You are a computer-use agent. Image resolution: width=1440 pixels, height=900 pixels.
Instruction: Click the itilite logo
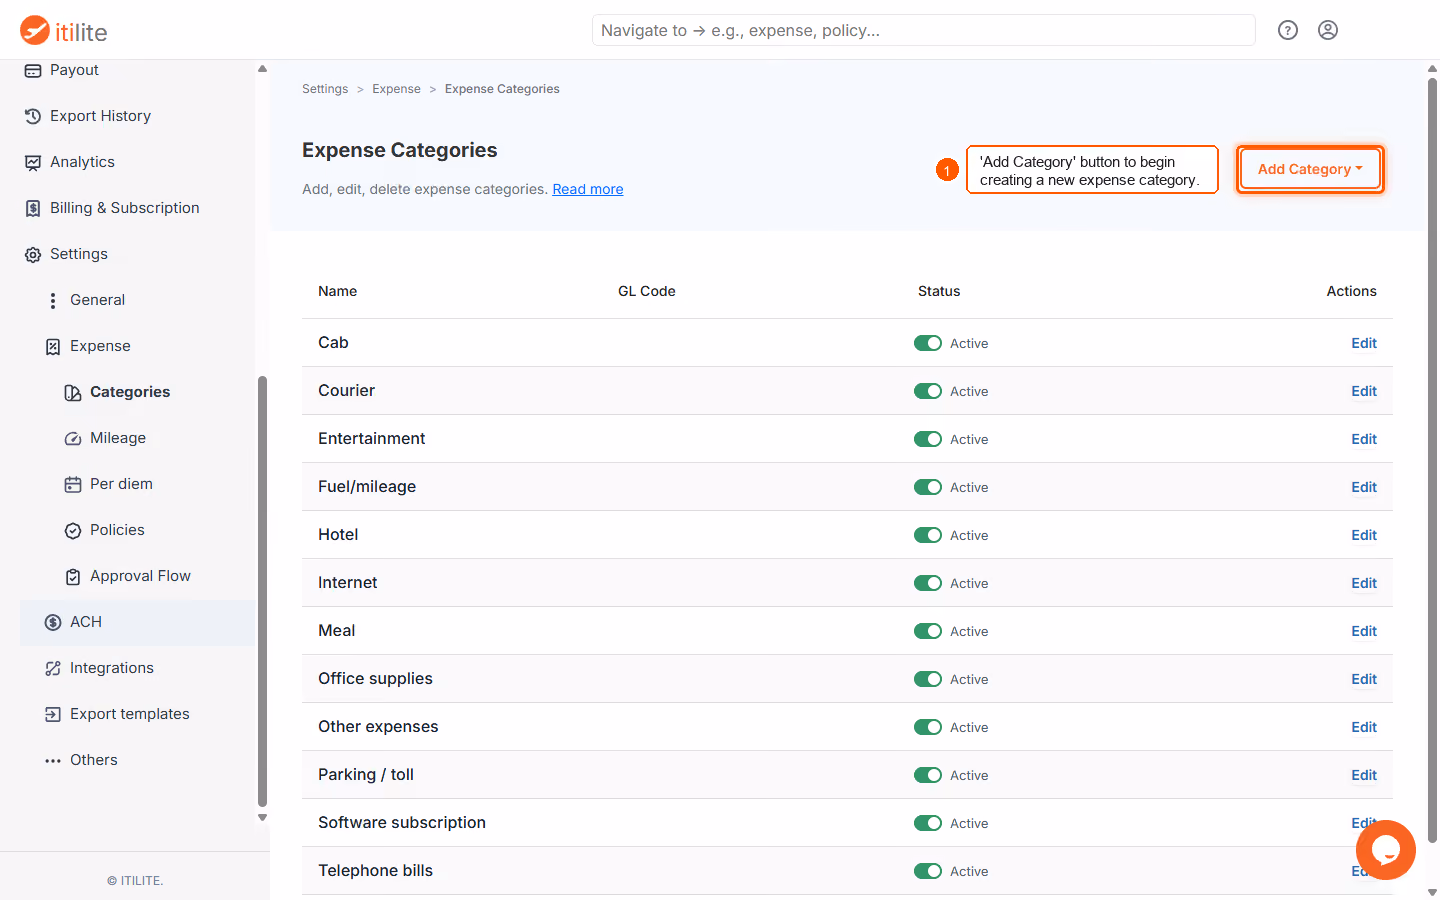point(64,31)
